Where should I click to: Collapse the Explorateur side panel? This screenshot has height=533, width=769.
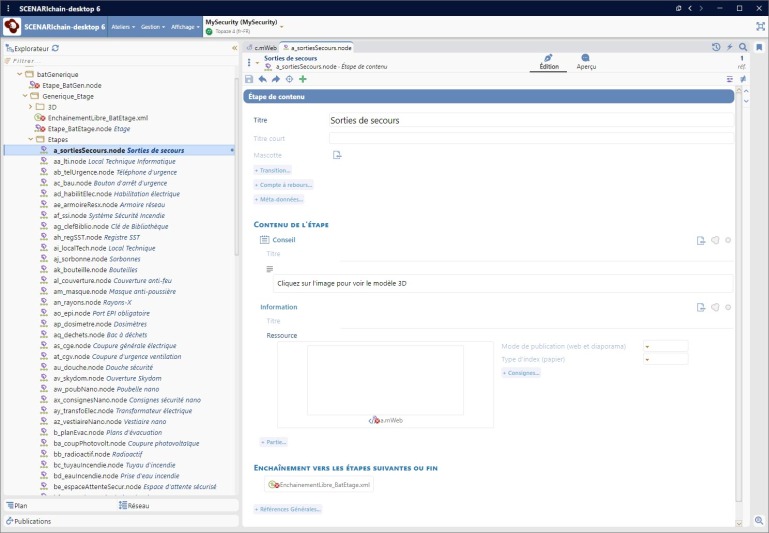pos(234,47)
